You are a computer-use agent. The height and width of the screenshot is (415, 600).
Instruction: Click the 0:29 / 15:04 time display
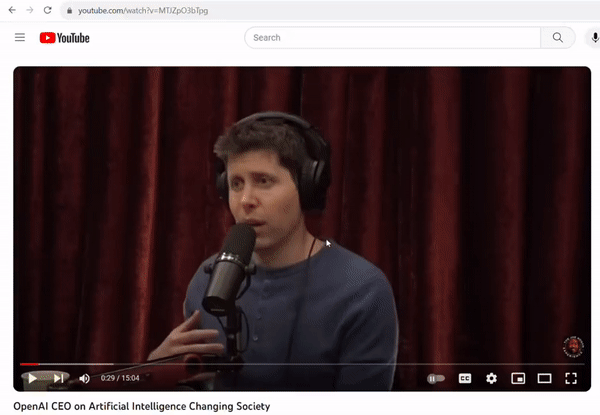120,378
